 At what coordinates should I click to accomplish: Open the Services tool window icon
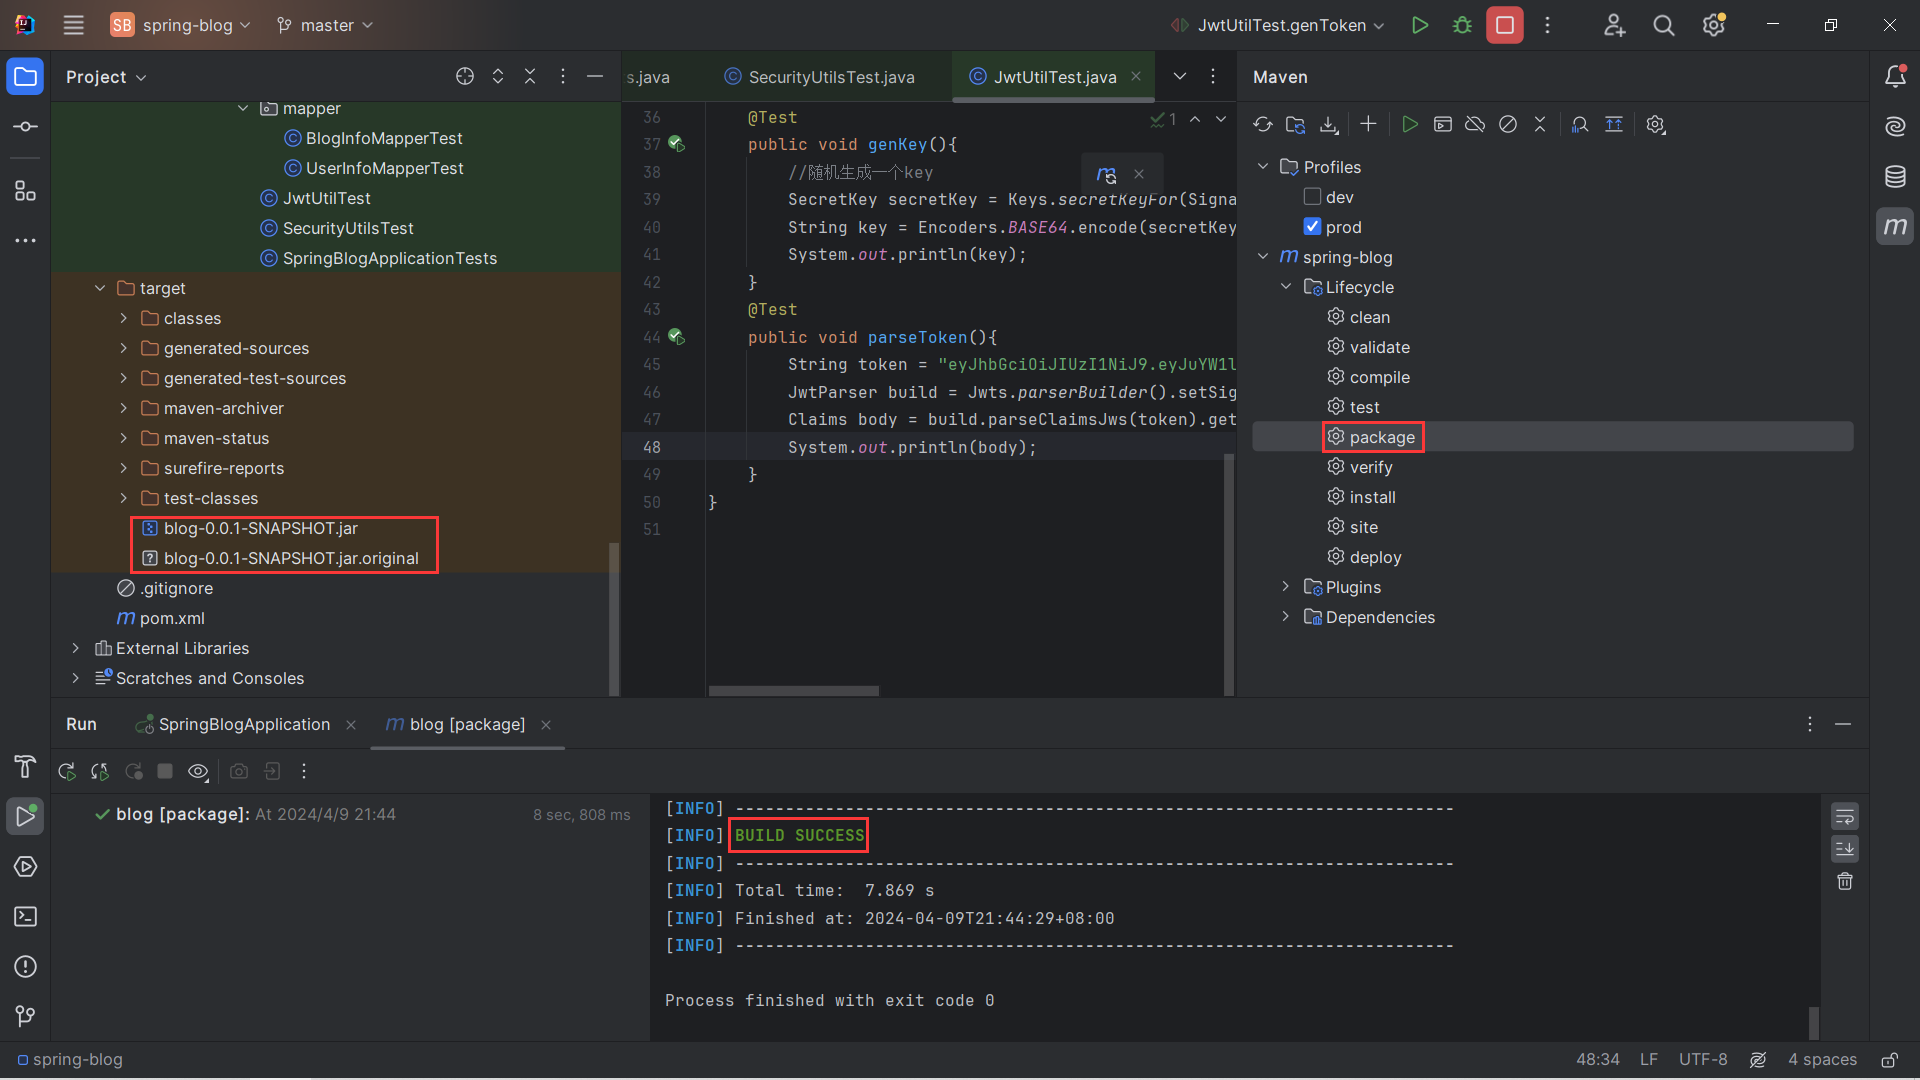point(26,867)
